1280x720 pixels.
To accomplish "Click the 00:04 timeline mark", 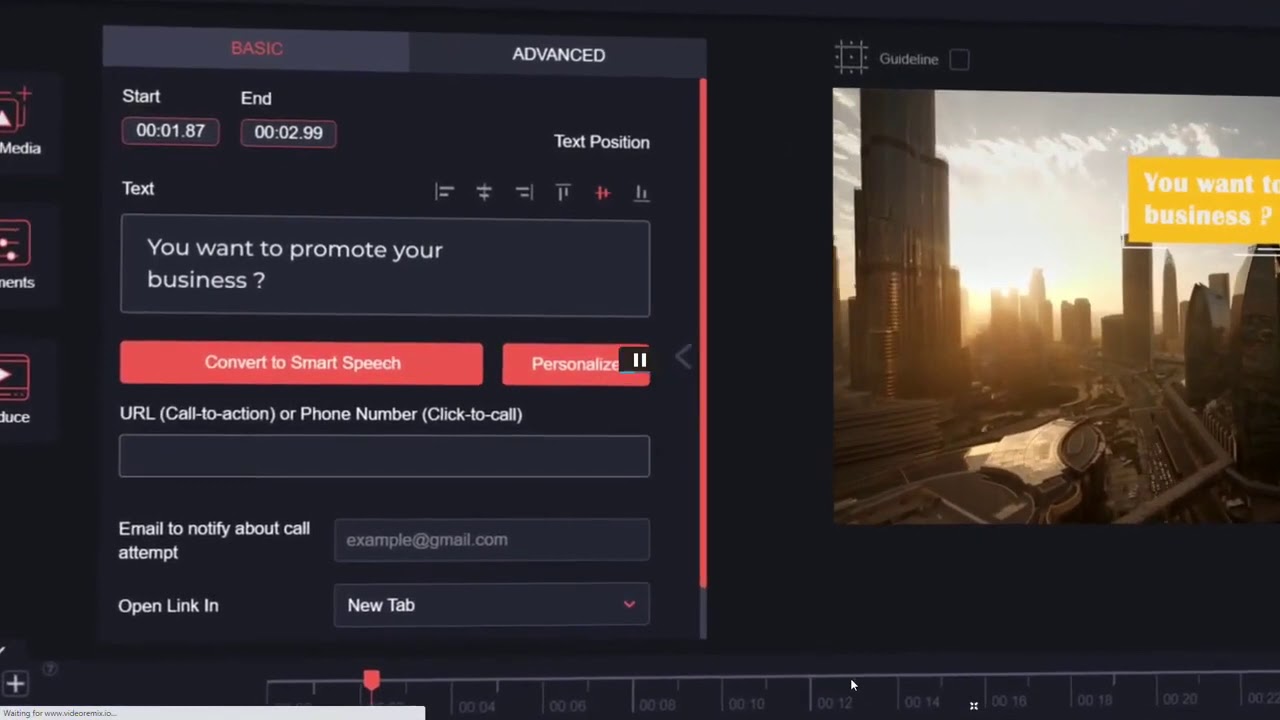I will [477, 707].
